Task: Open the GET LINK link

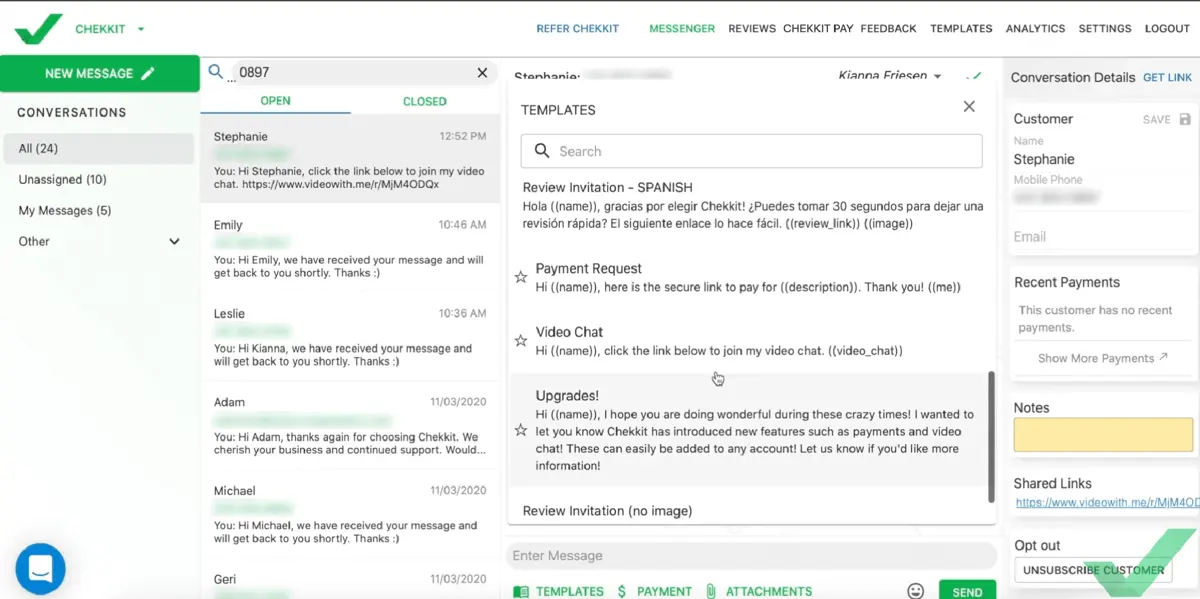Action: pos(1167,77)
